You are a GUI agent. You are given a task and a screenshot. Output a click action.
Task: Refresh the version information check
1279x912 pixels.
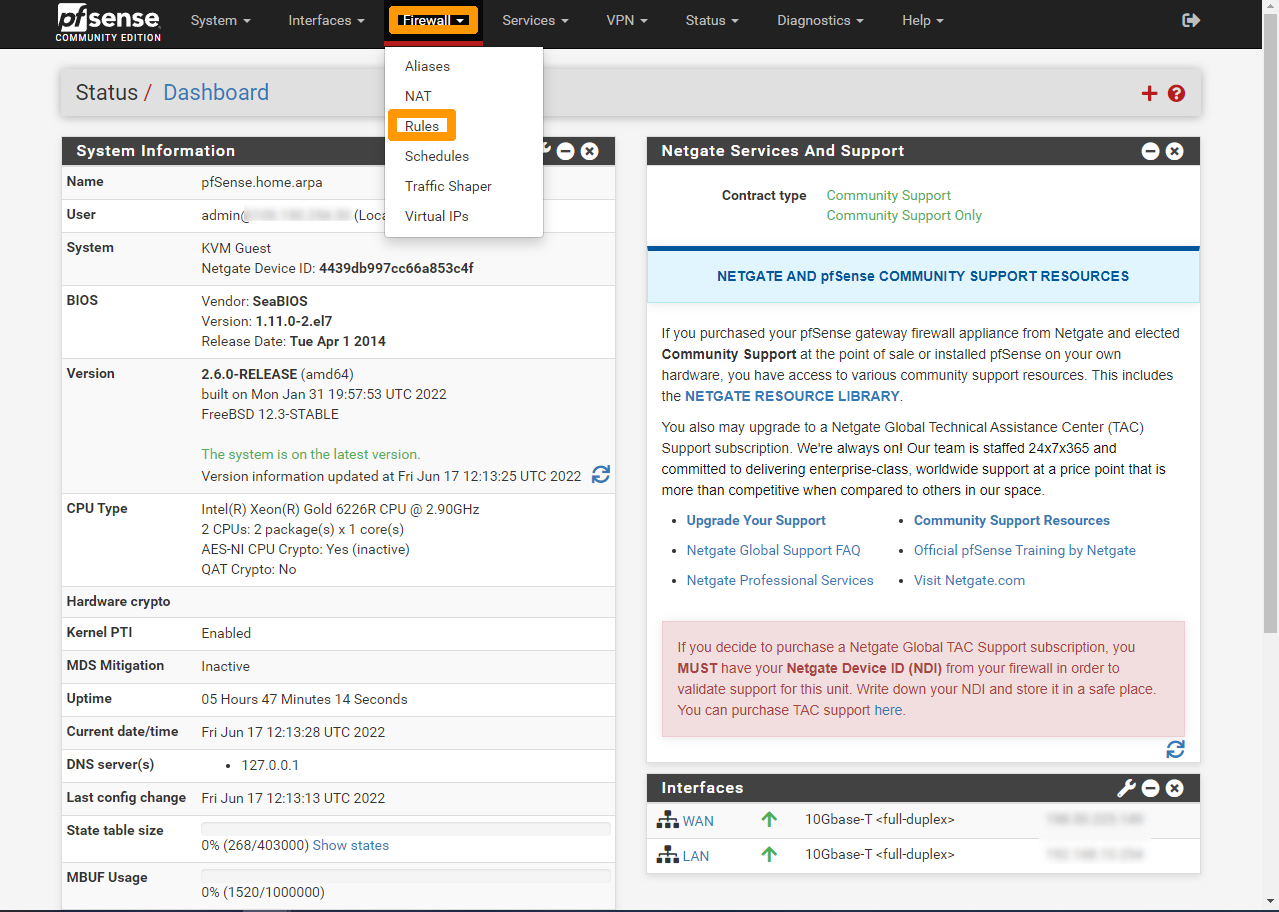tap(600, 475)
